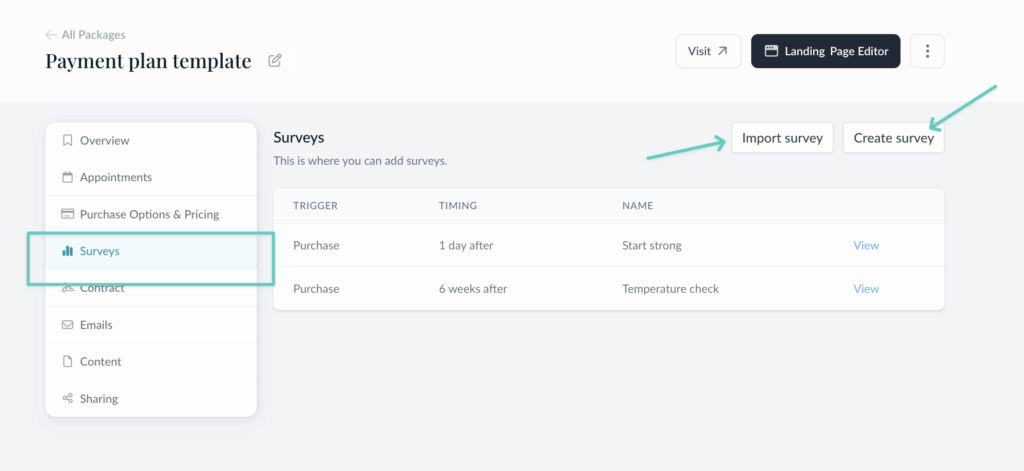1024x471 pixels.
Task: Open the Landing Page Editor
Action: [826, 51]
